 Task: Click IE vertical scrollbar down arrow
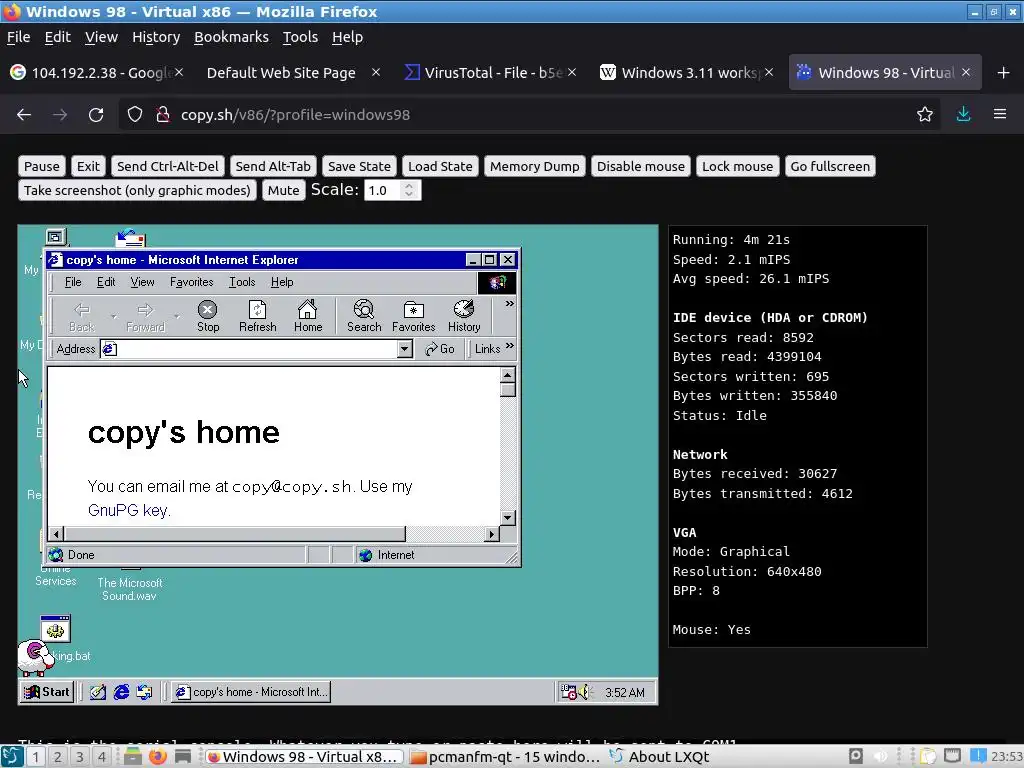pos(508,518)
